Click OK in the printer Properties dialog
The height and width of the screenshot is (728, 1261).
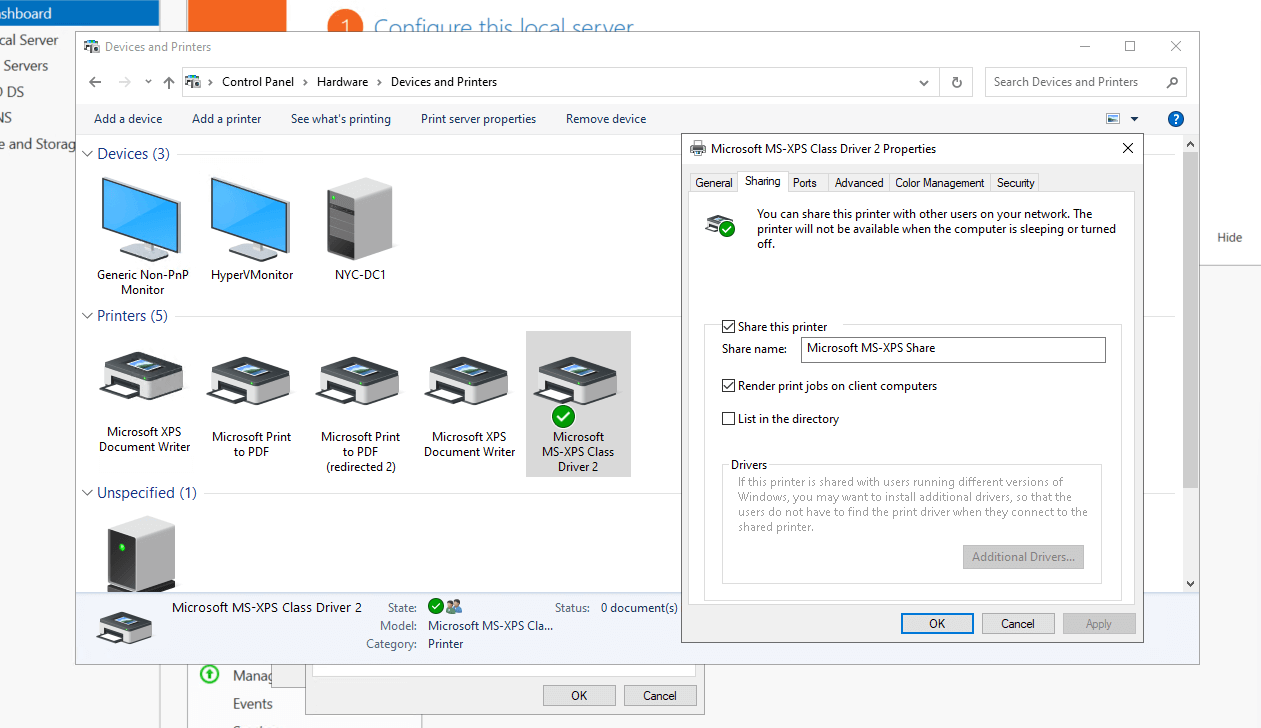pos(937,623)
